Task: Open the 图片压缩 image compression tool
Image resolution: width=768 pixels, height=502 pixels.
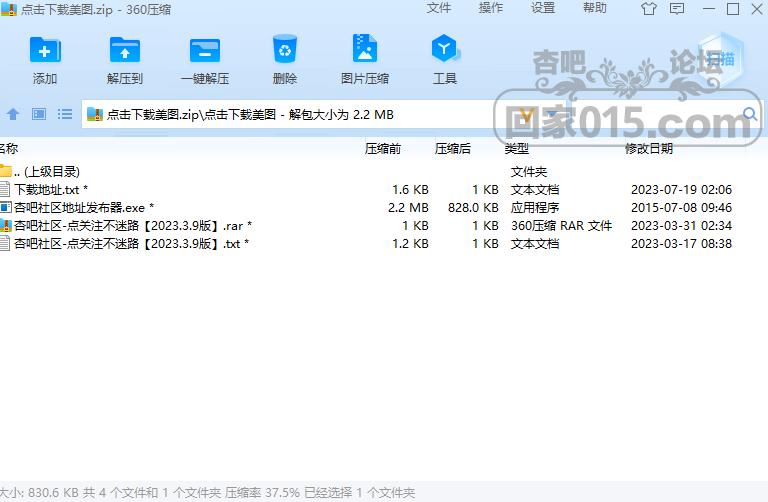Action: click(365, 48)
